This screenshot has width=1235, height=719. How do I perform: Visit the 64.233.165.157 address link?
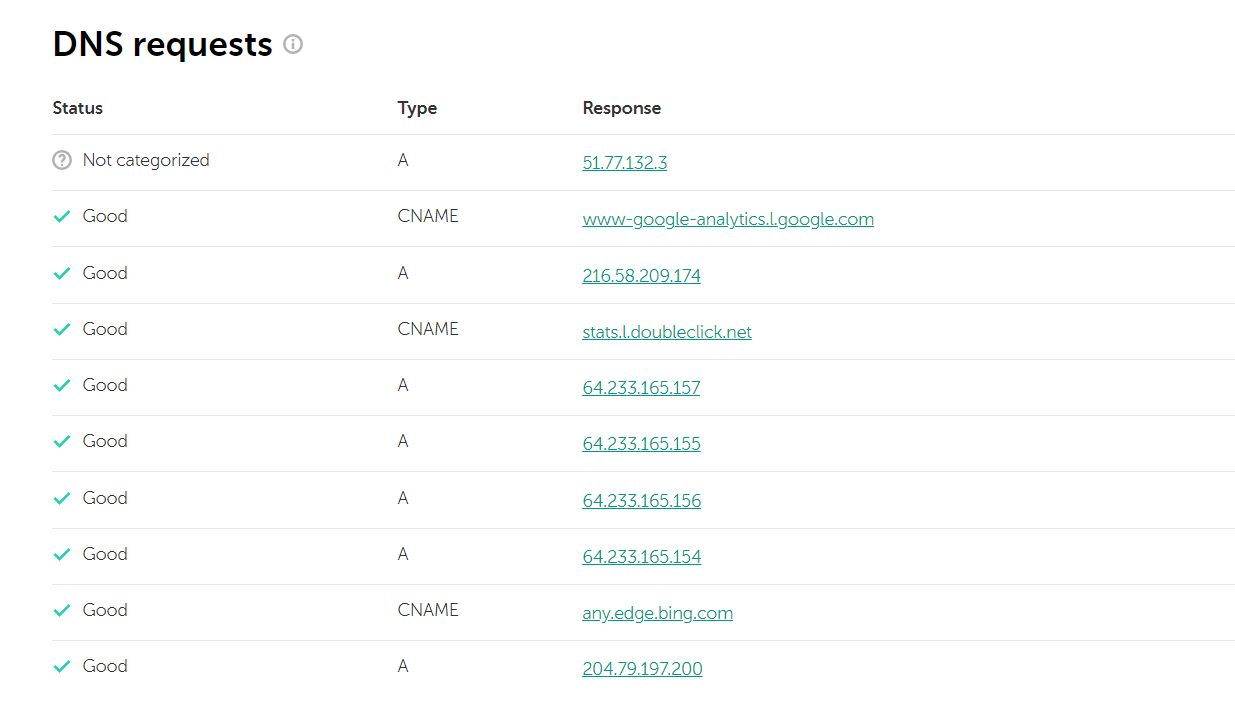pyautogui.click(x=641, y=388)
